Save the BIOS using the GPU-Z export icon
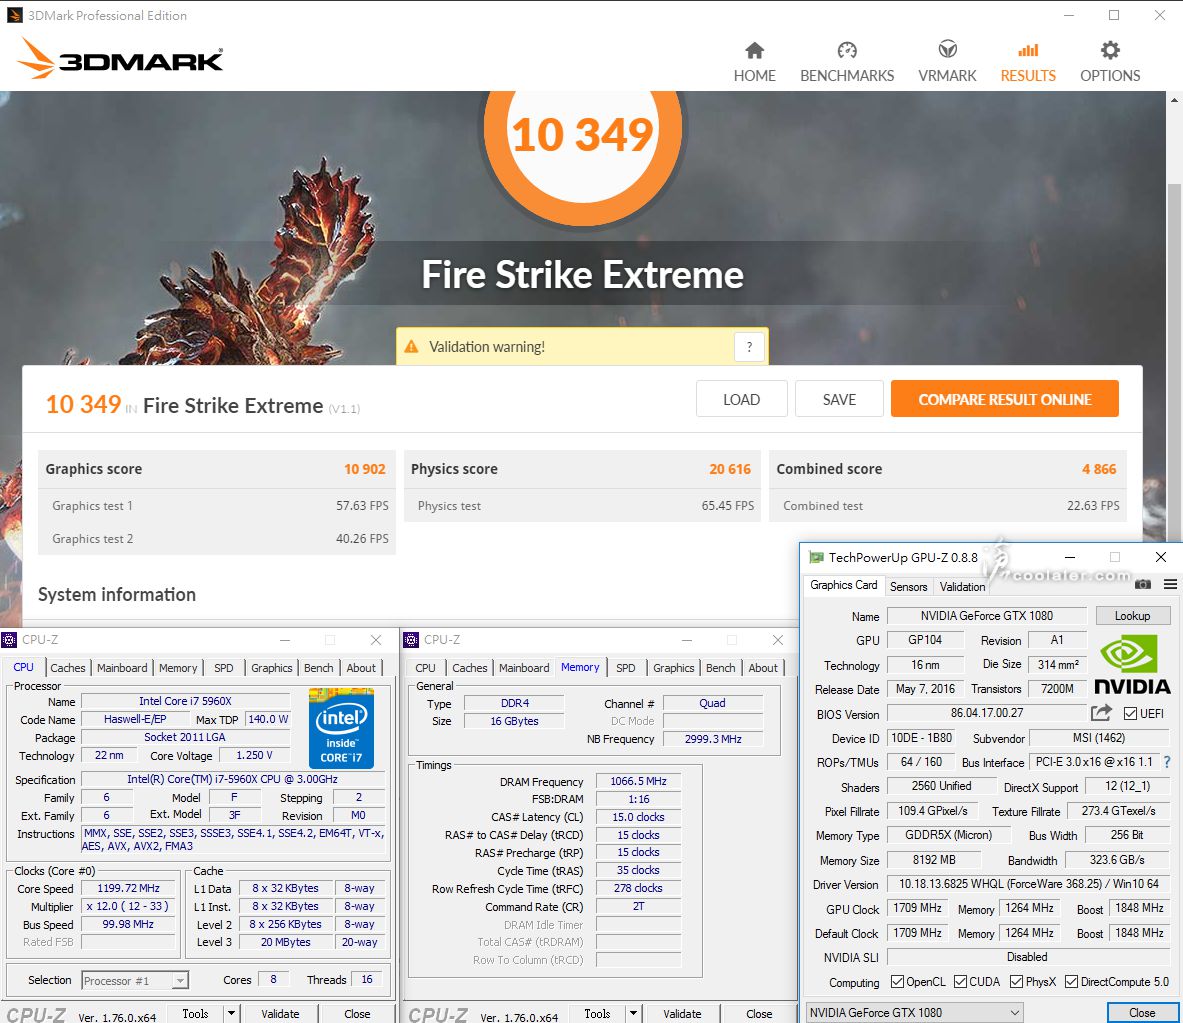This screenshot has width=1183, height=1023. (x=1102, y=712)
